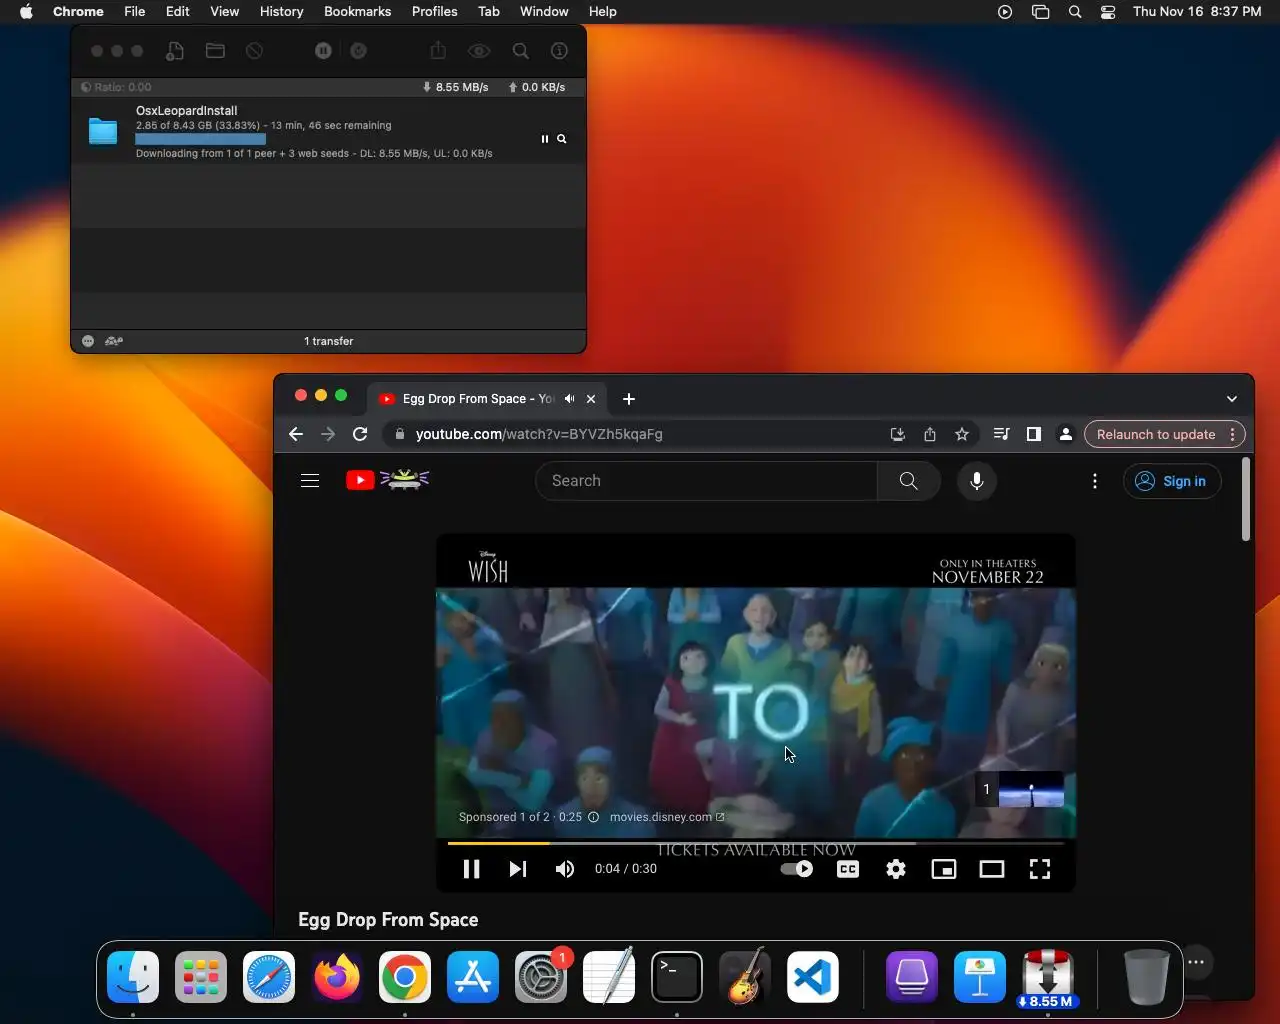Enable miniplayer mode
The image size is (1280, 1024).
point(944,869)
